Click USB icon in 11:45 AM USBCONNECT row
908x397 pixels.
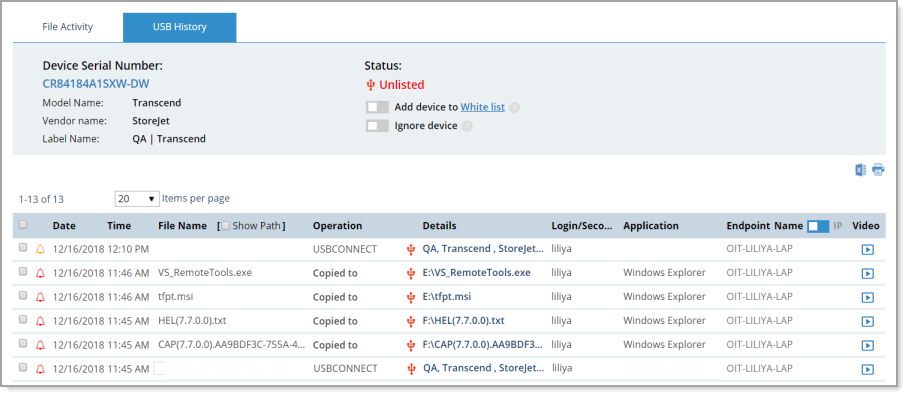pyautogui.click(x=411, y=369)
